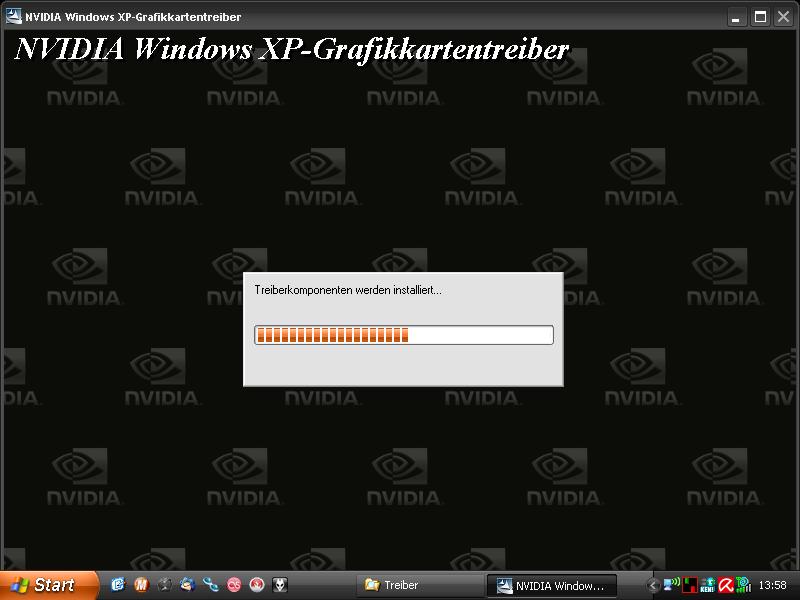
Task: Click the KEN! tray icon
Action: tap(707, 585)
